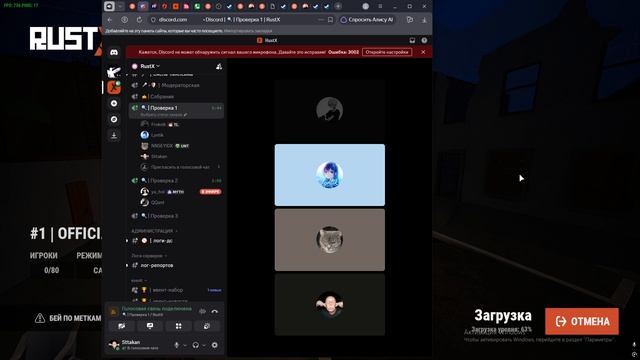Toggle noise suppression icon in voice panel
The height and width of the screenshot is (360, 640).
click(202, 312)
